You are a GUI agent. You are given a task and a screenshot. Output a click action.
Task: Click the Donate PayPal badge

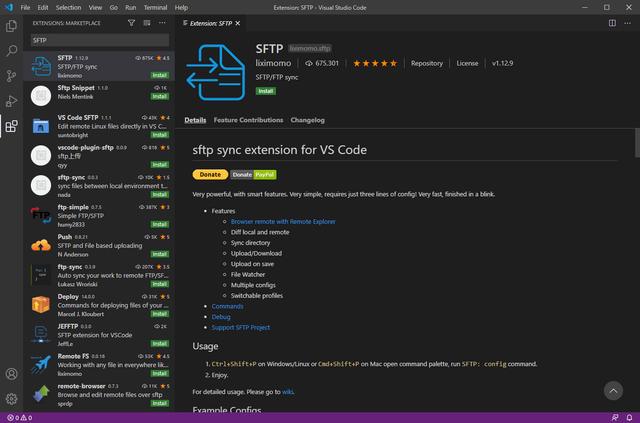click(x=253, y=174)
